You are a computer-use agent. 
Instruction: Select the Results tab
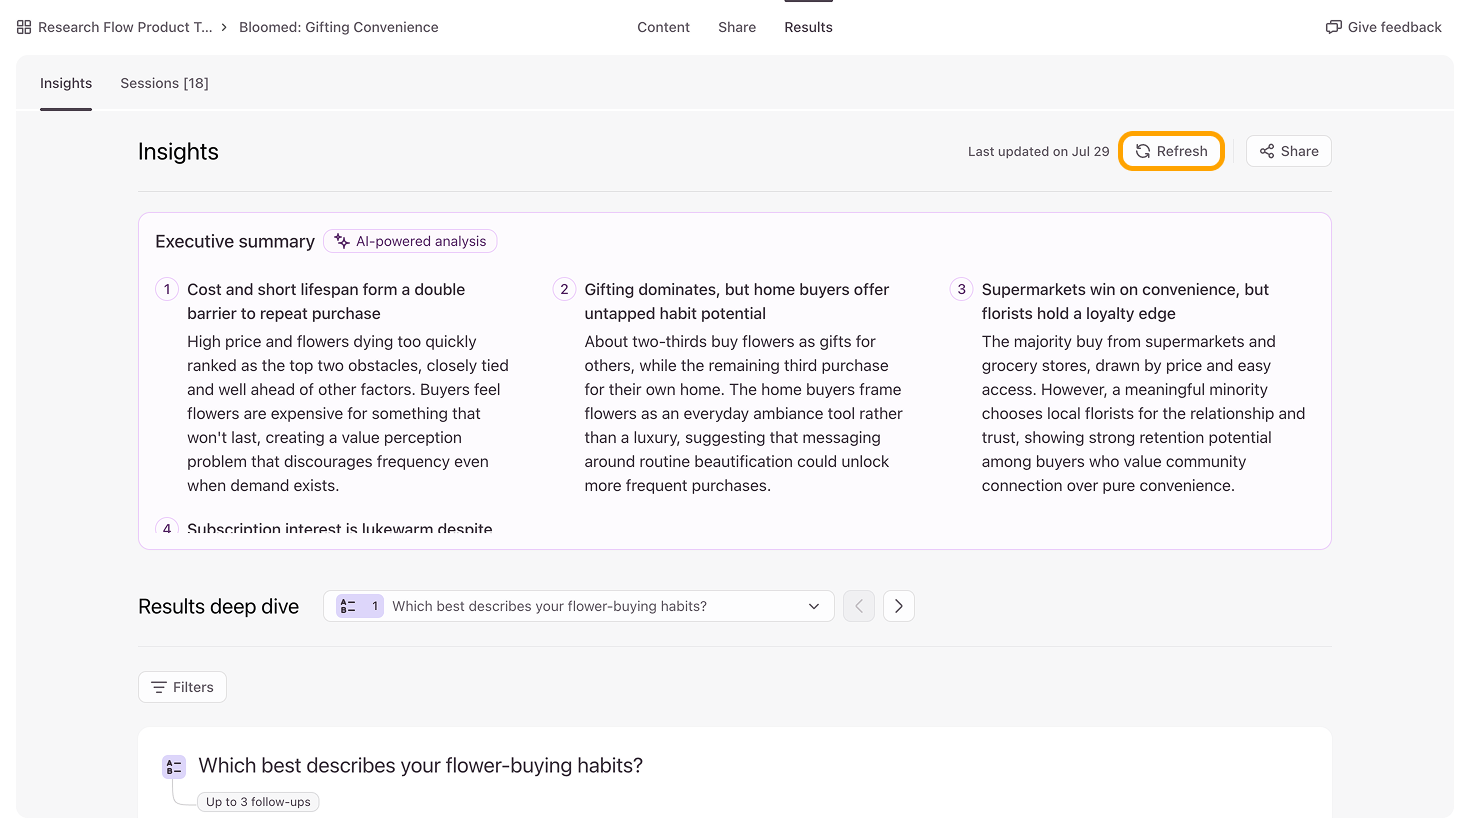(808, 27)
